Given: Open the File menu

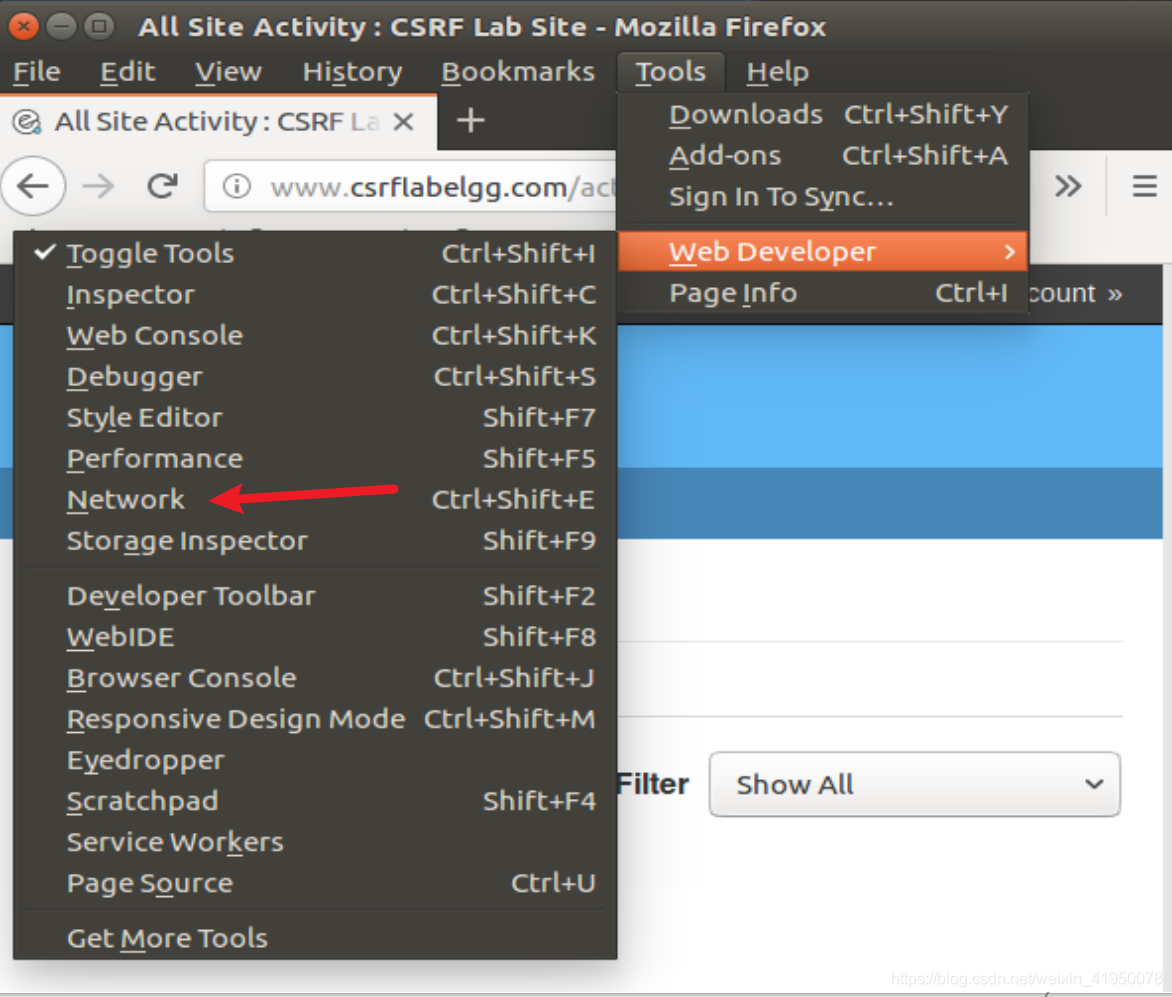Looking at the screenshot, I should pyautogui.click(x=37, y=72).
